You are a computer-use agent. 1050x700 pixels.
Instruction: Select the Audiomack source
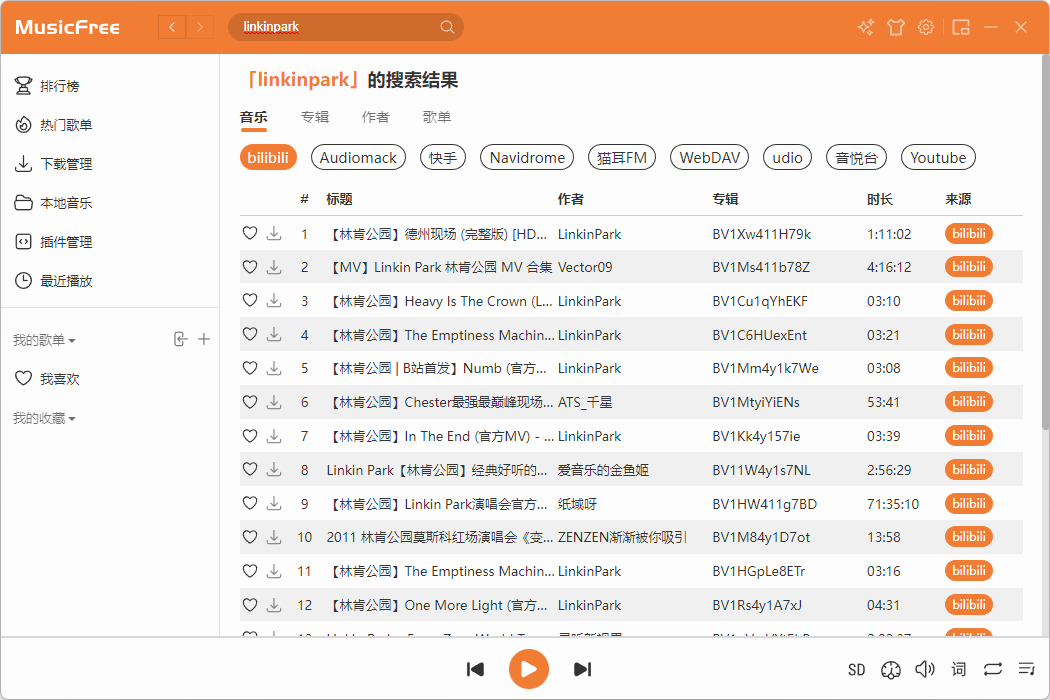click(x=358, y=157)
